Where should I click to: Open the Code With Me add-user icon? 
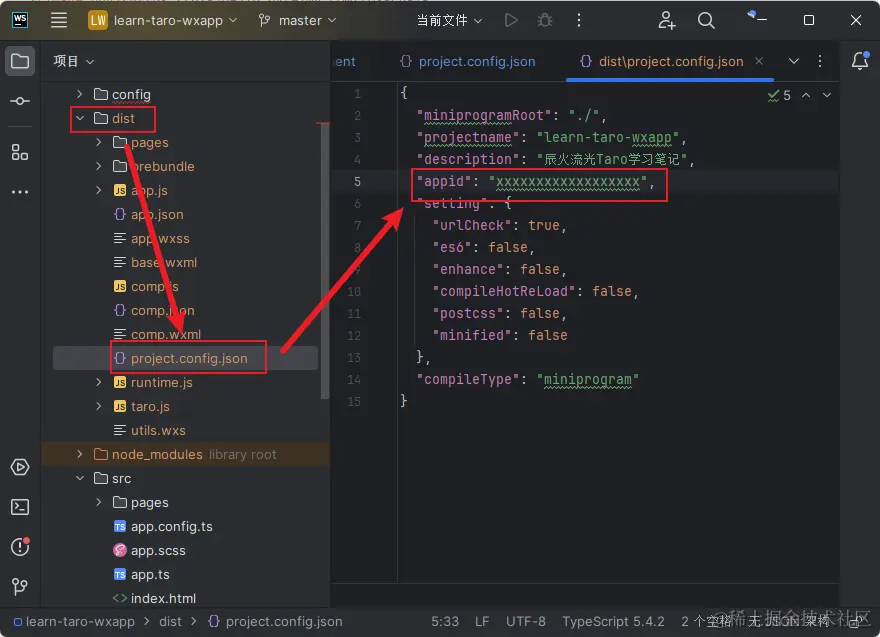tap(666, 21)
